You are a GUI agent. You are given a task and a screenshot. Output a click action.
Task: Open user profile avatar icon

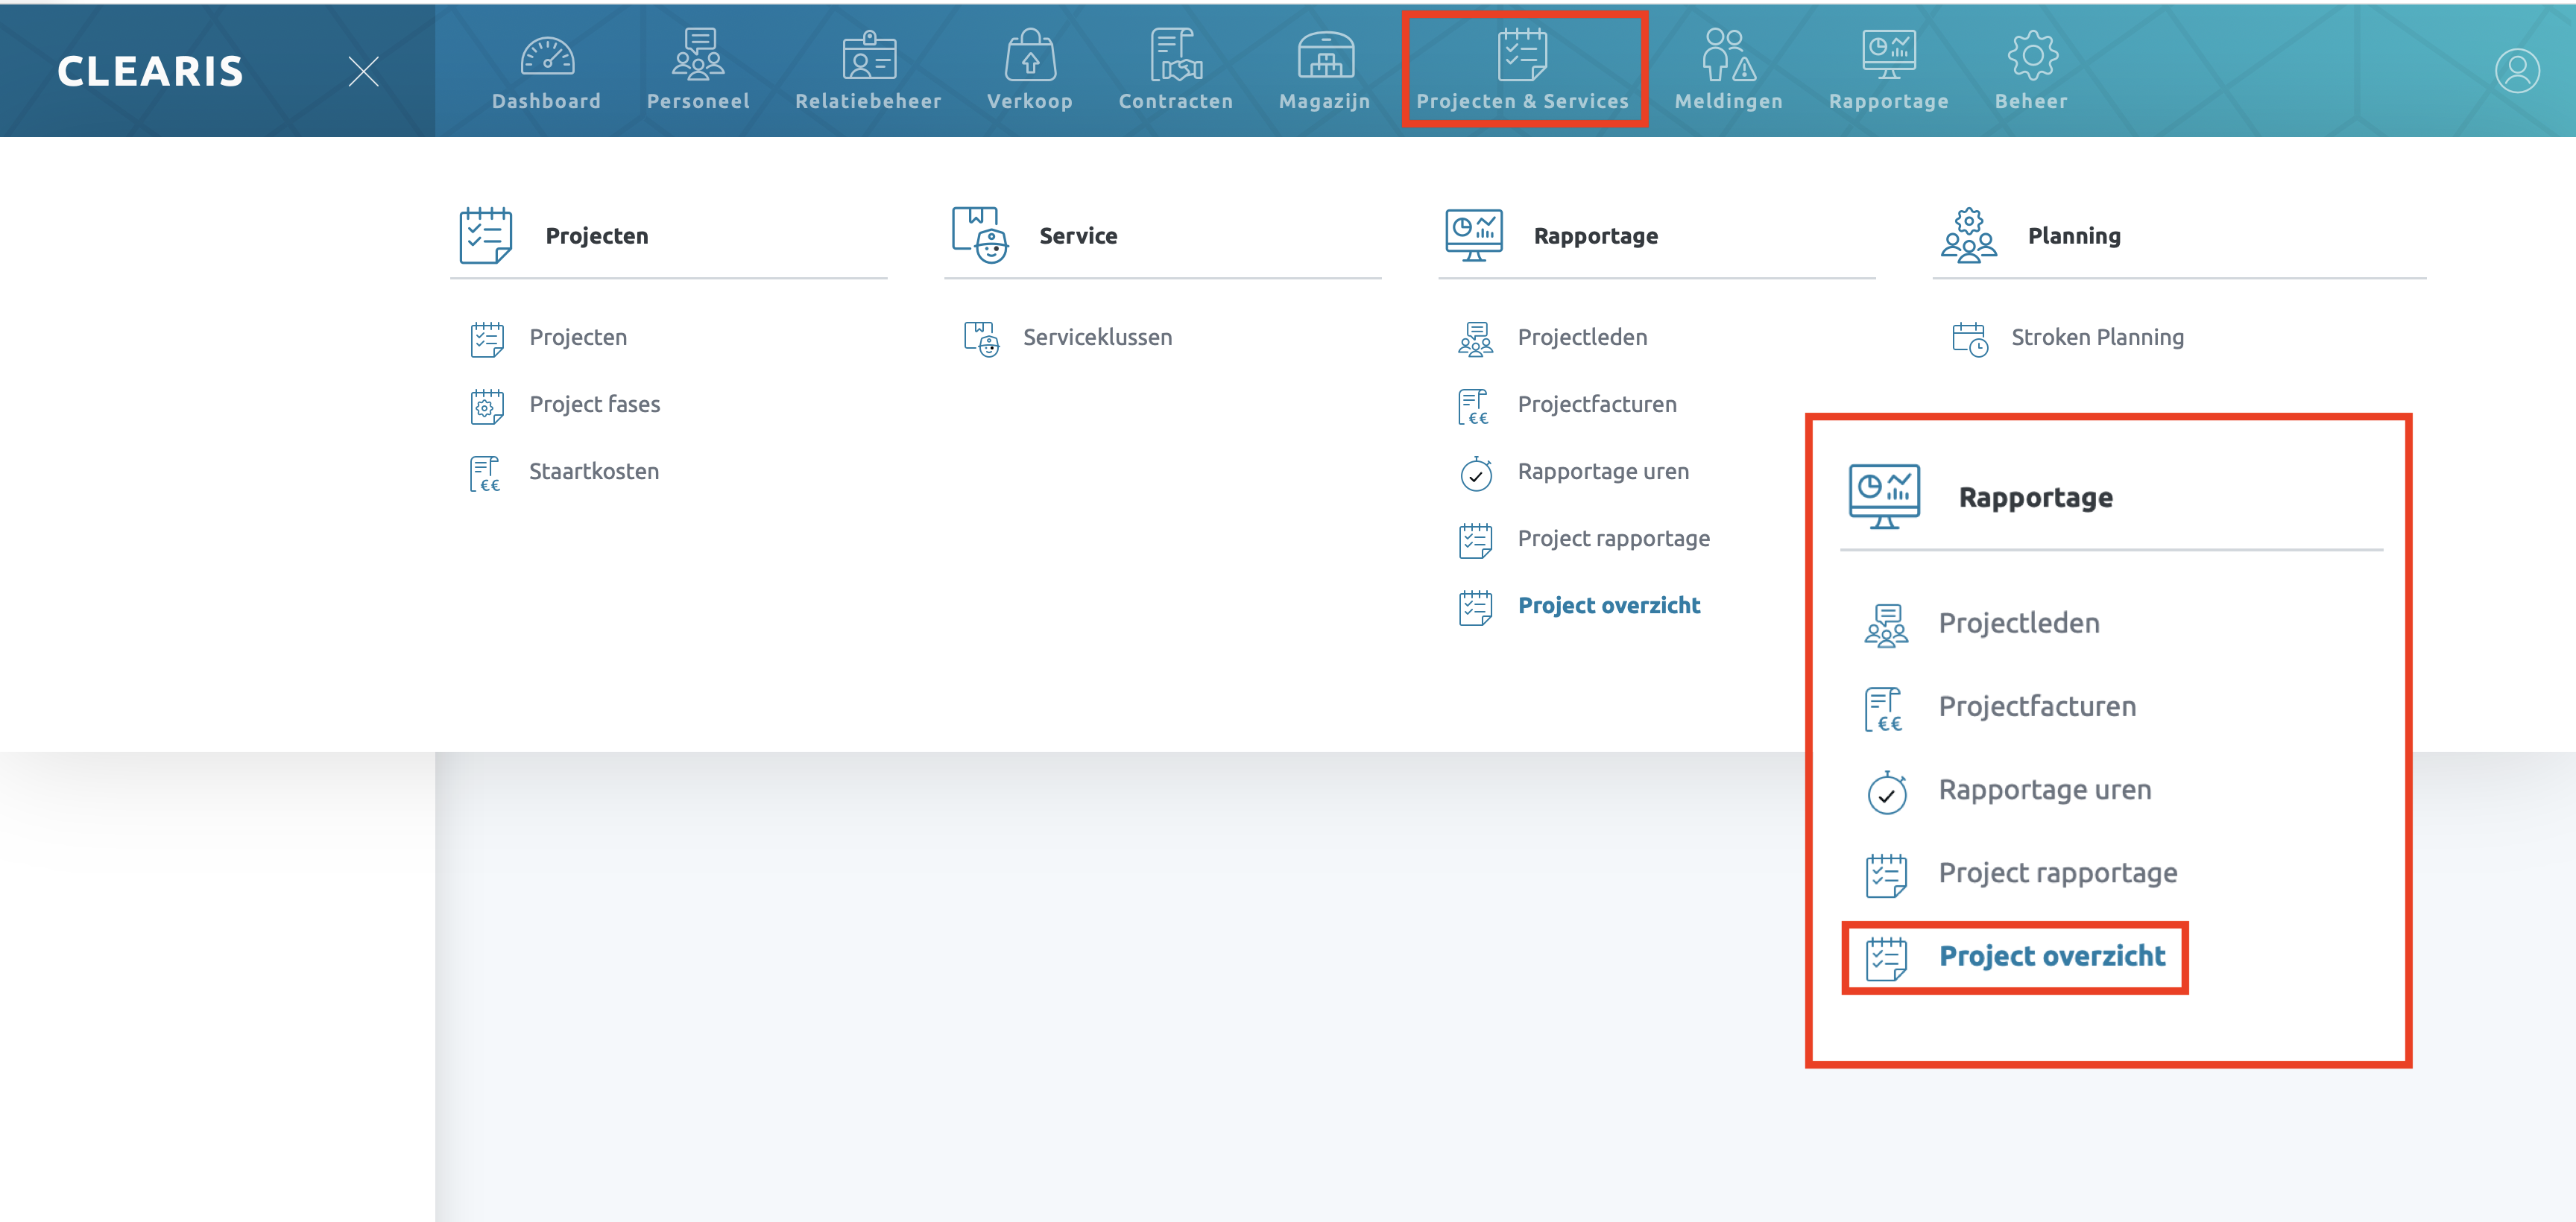pyautogui.click(x=2516, y=71)
